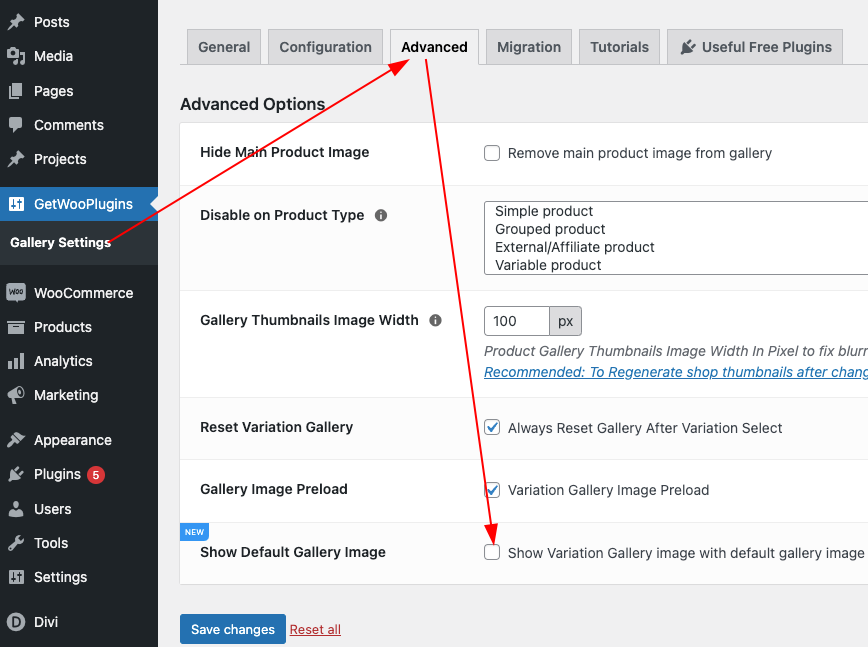Click the Marketing megaphone icon
Viewport: 868px width, 647px height.
coord(16,395)
